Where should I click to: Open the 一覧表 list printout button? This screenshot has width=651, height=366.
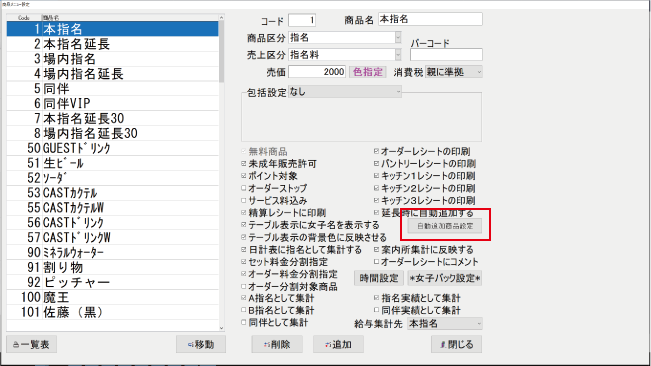point(32,344)
